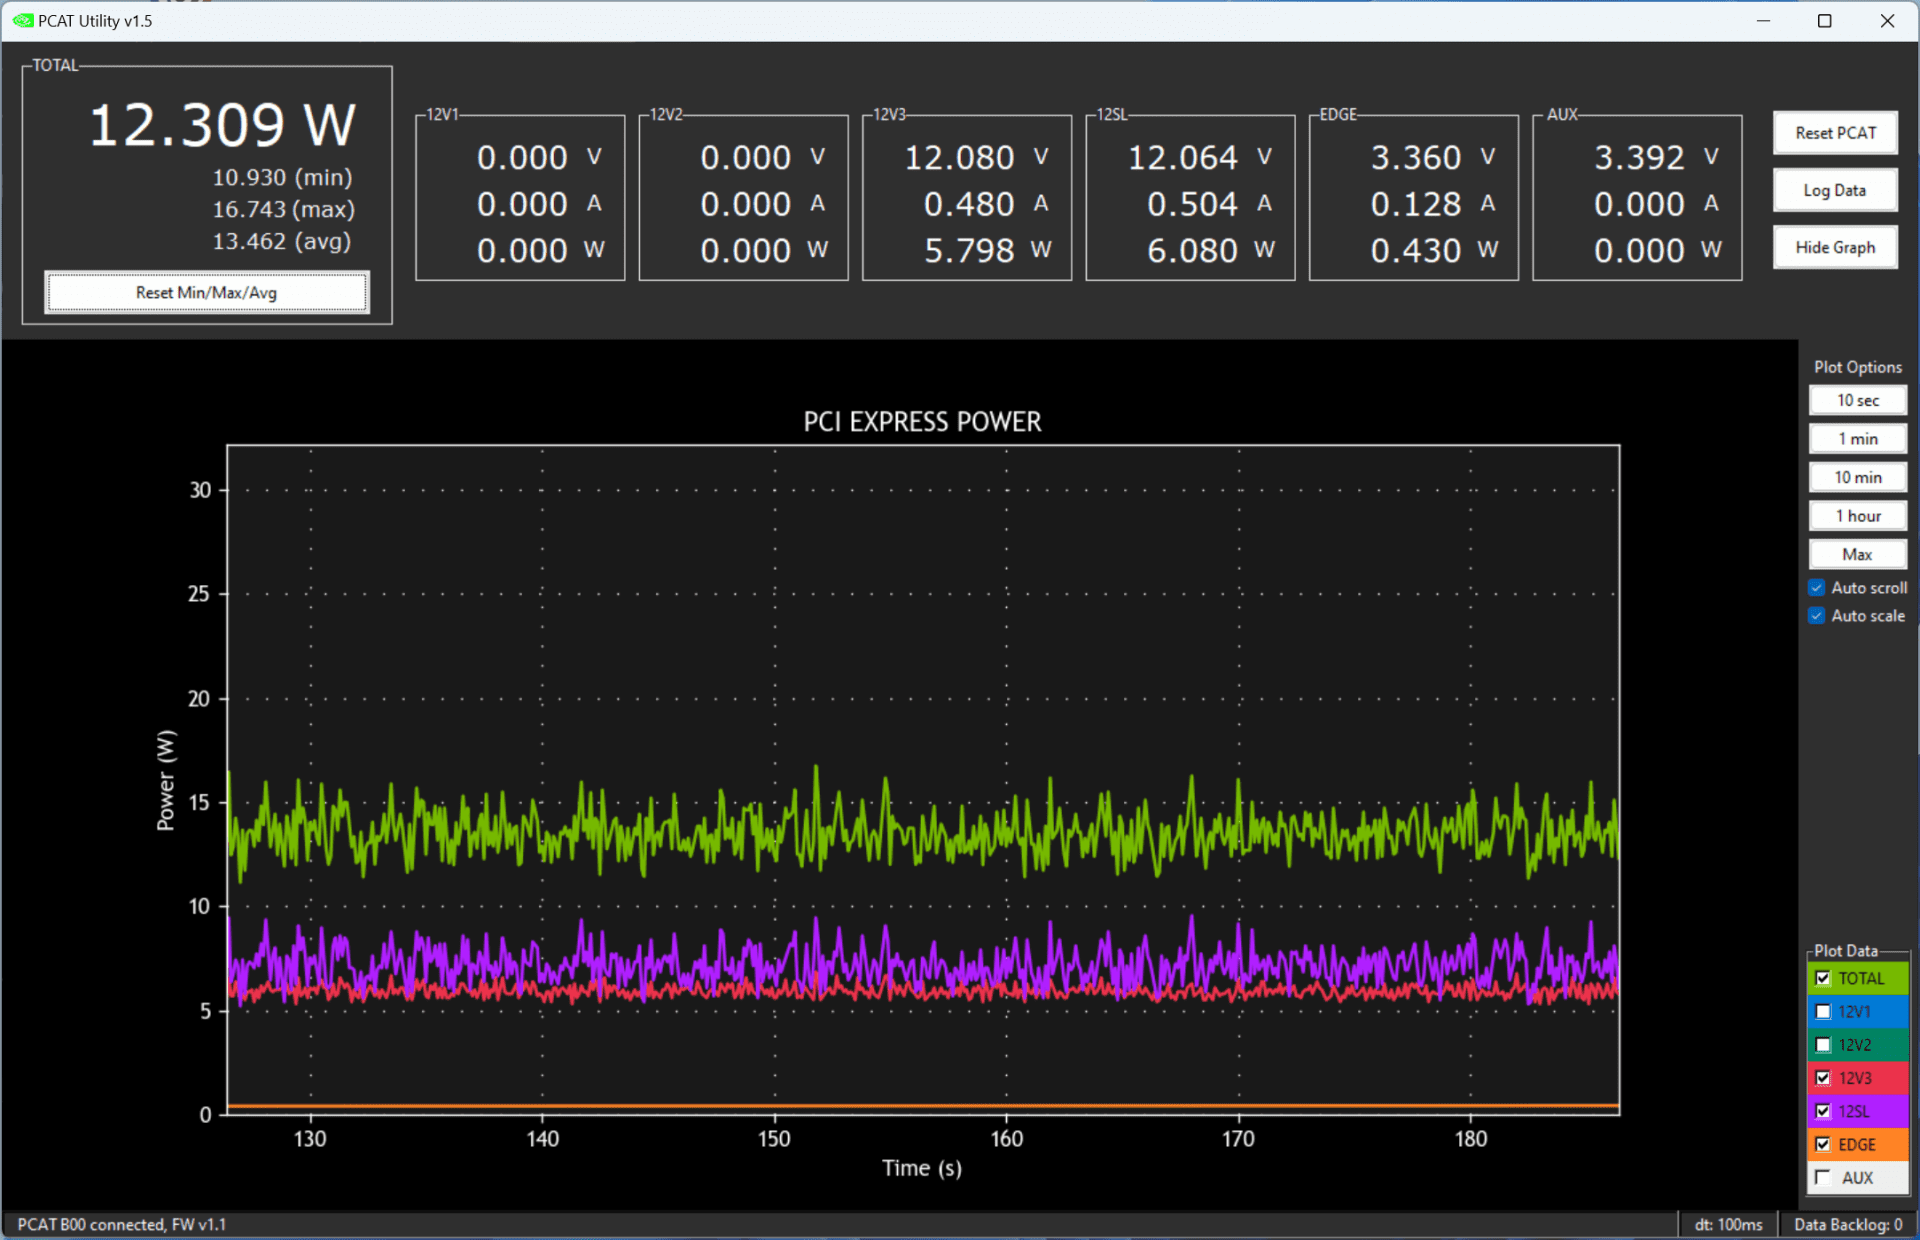Toggle the Hide Graph button
The image size is (1920, 1240).
click(x=1837, y=246)
